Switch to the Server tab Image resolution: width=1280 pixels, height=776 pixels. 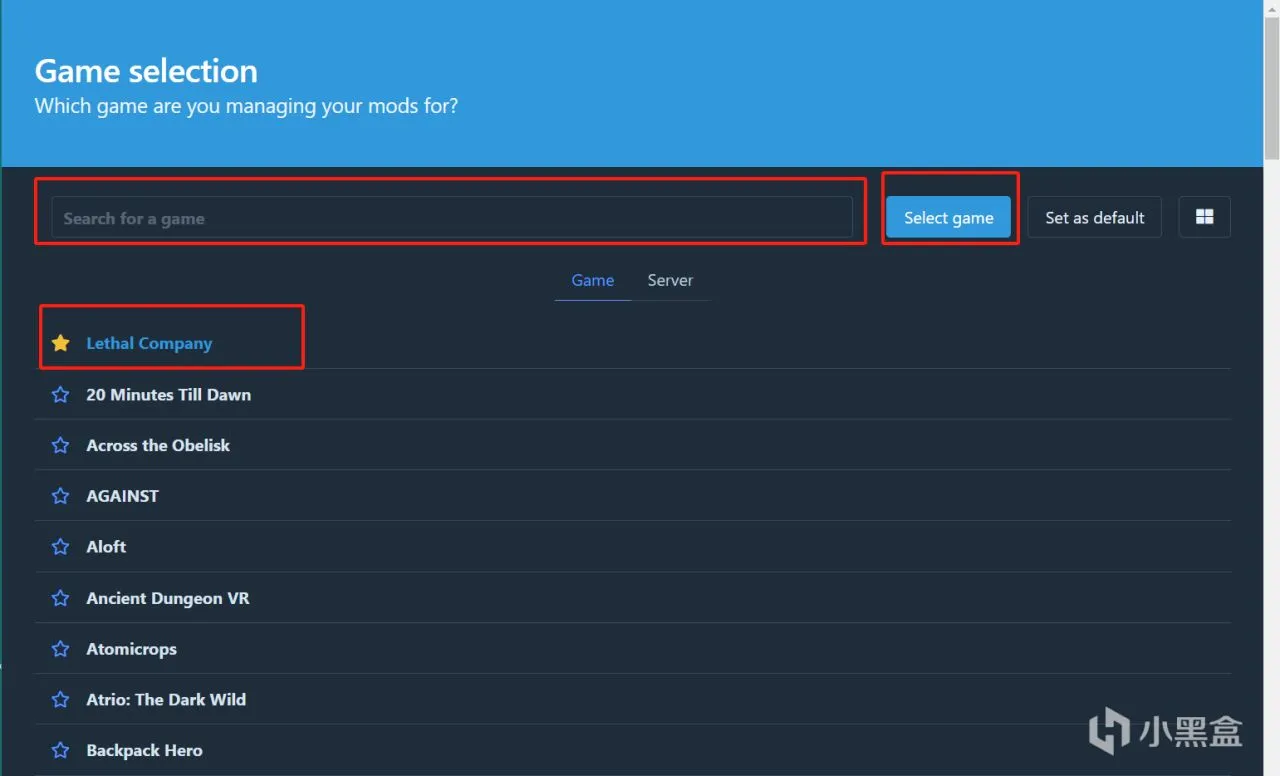[x=670, y=280]
